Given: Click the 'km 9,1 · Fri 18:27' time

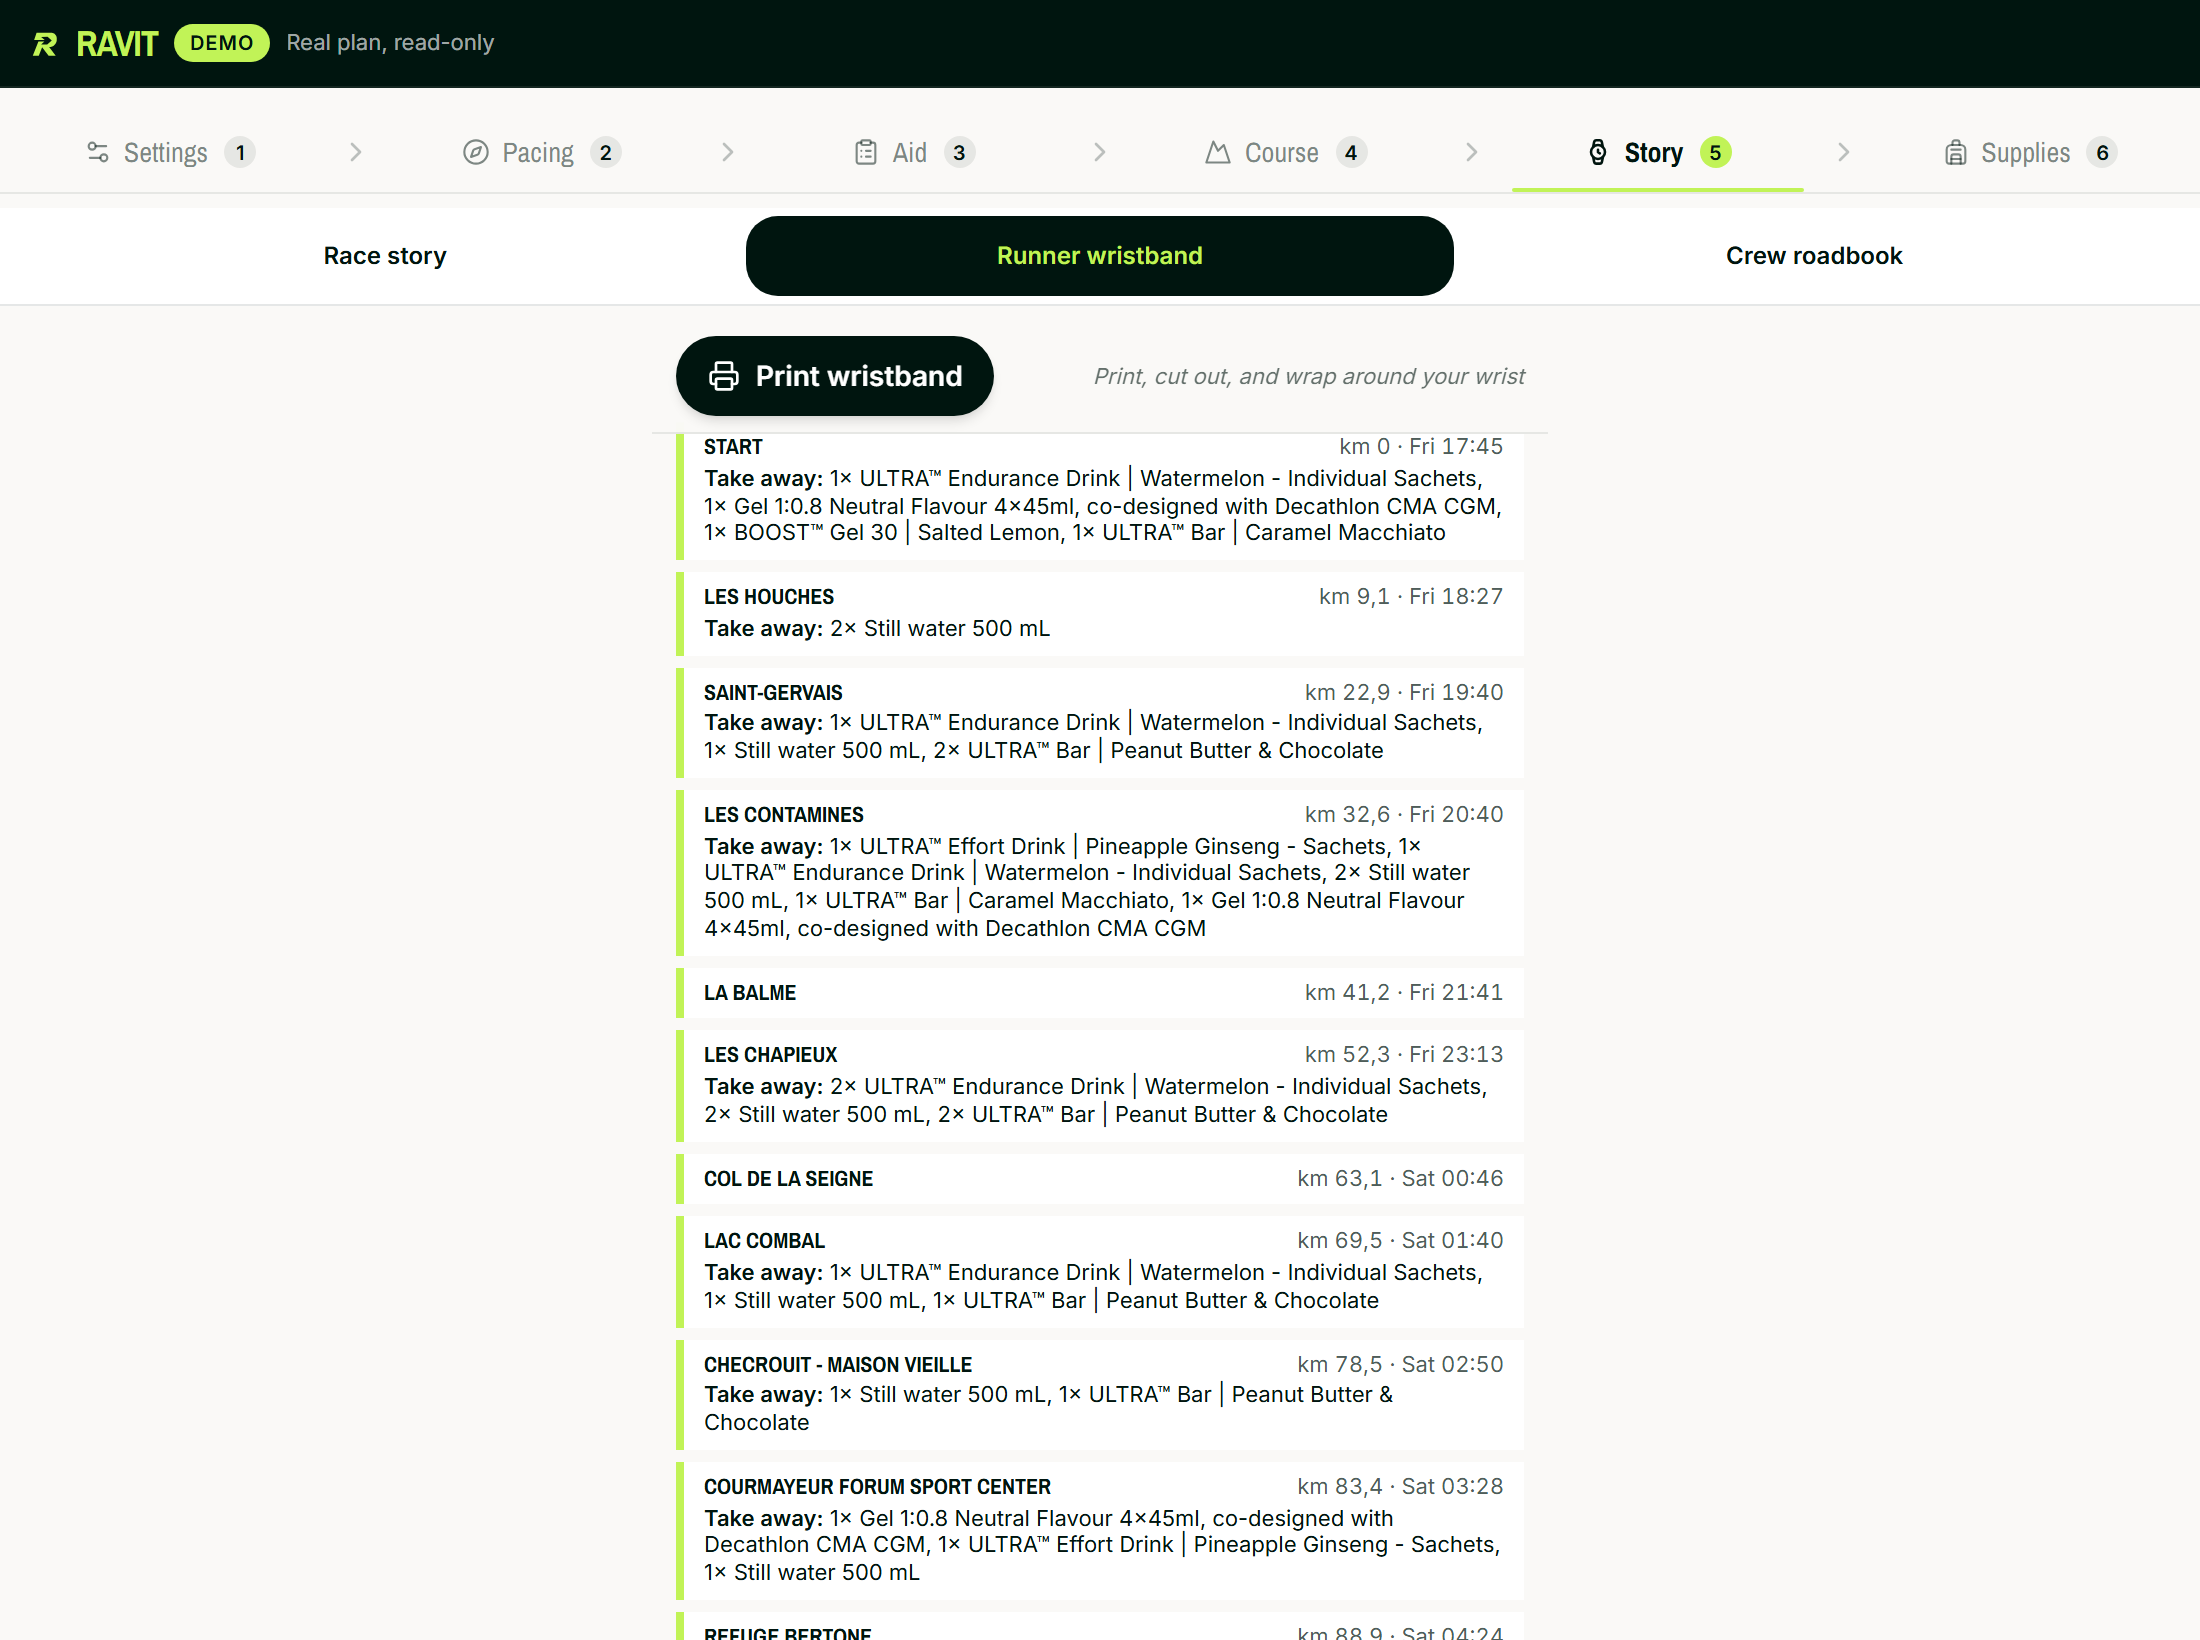Looking at the screenshot, I should tap(1411, 596).
